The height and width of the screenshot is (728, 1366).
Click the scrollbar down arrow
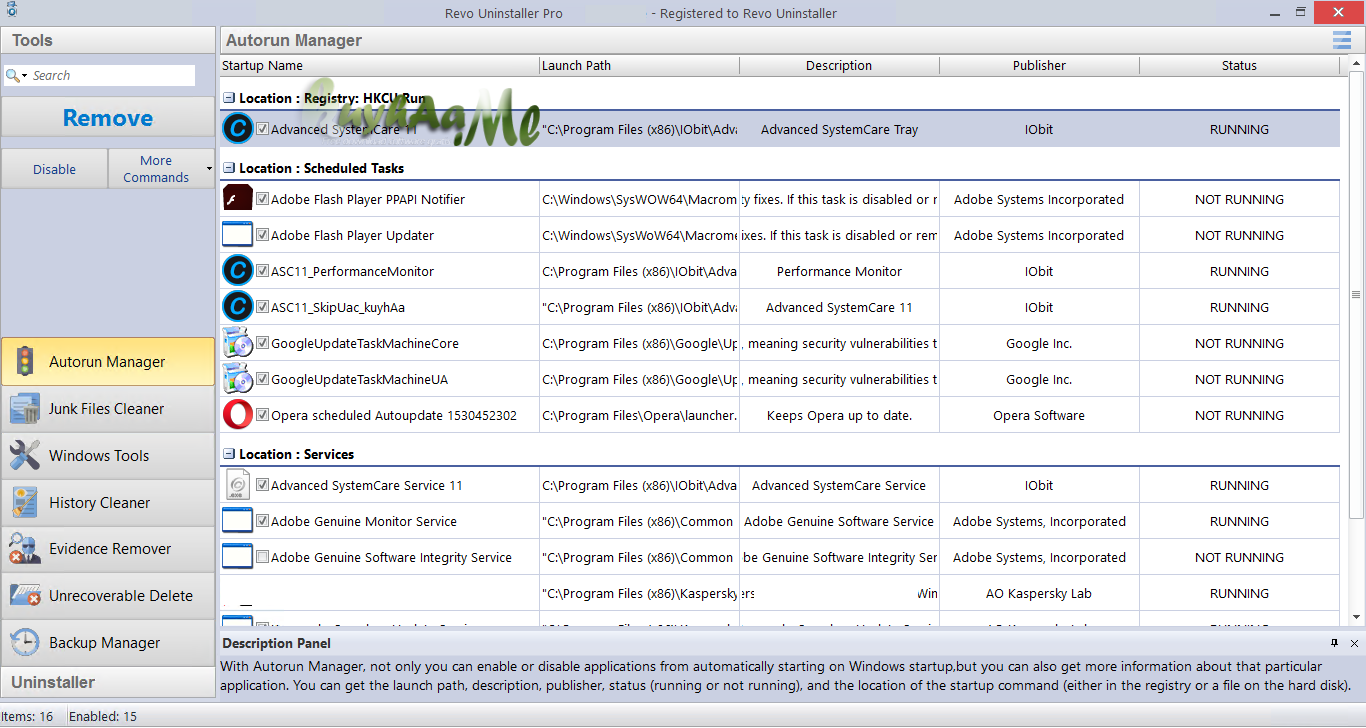pyautogui.click(x=1356, y=617)
